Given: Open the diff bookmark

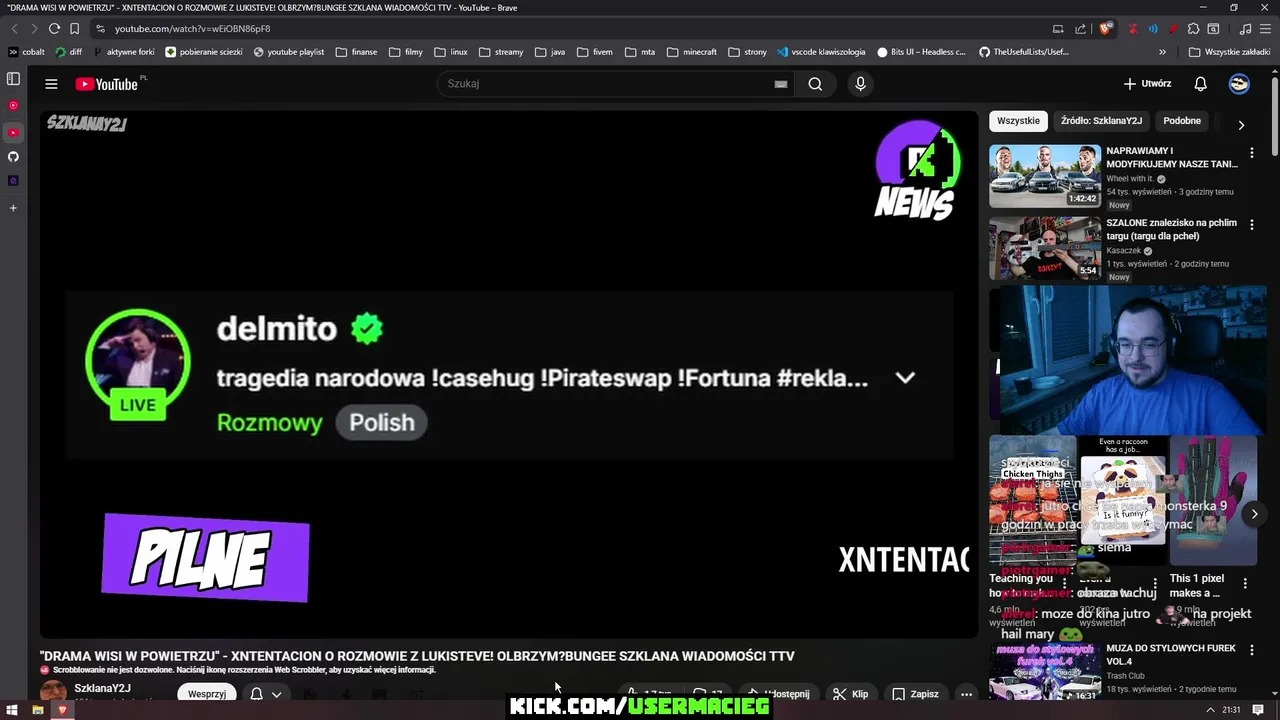Looking at the screenshot, I should (69, 52).
